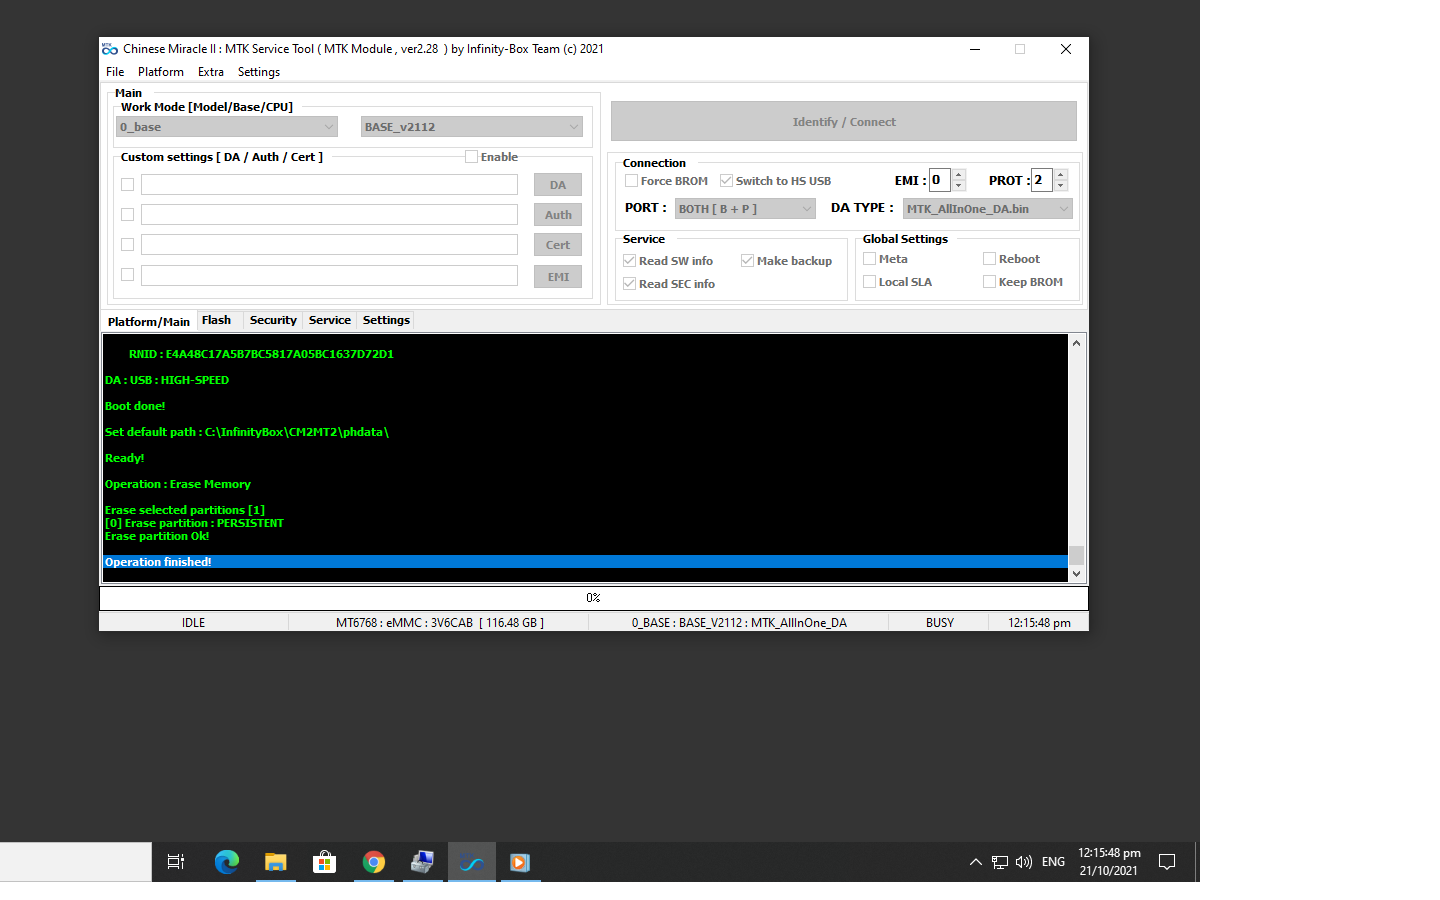
Task: Switch to the Security tab
Action: coord(273,320)
